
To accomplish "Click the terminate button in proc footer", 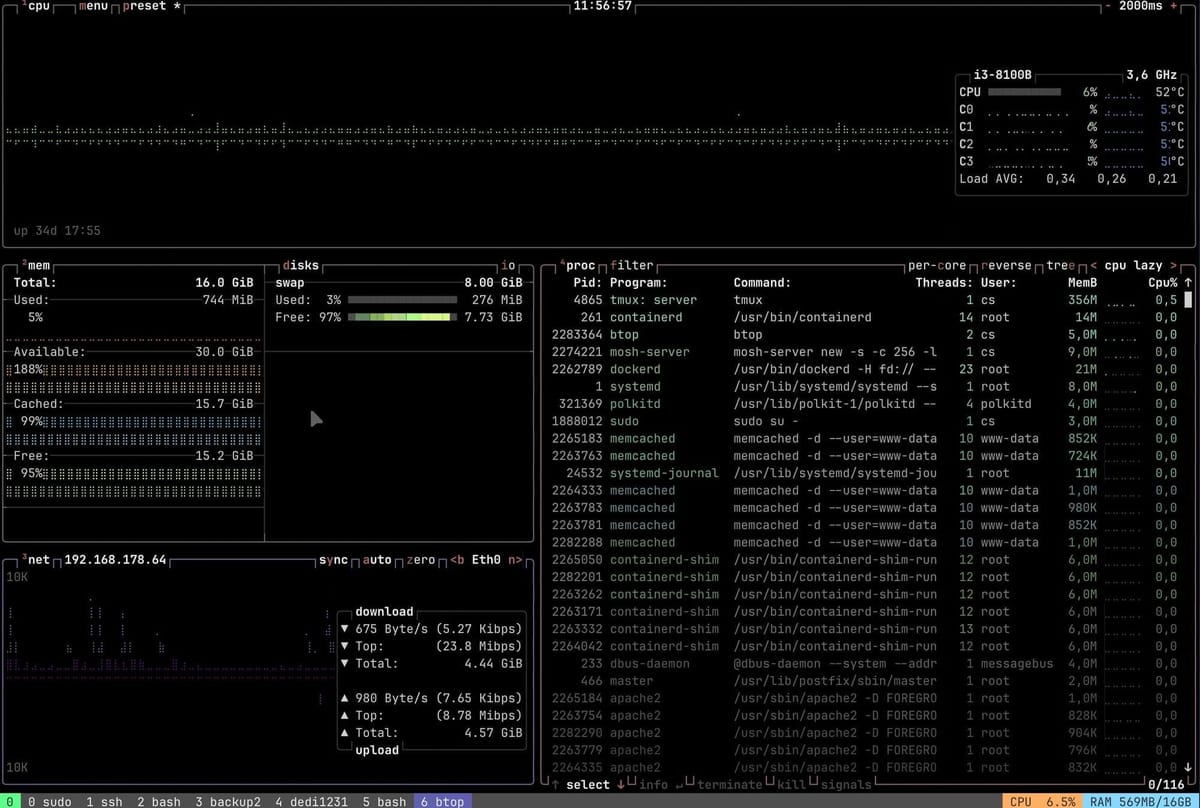I will [x=728, y=785].
